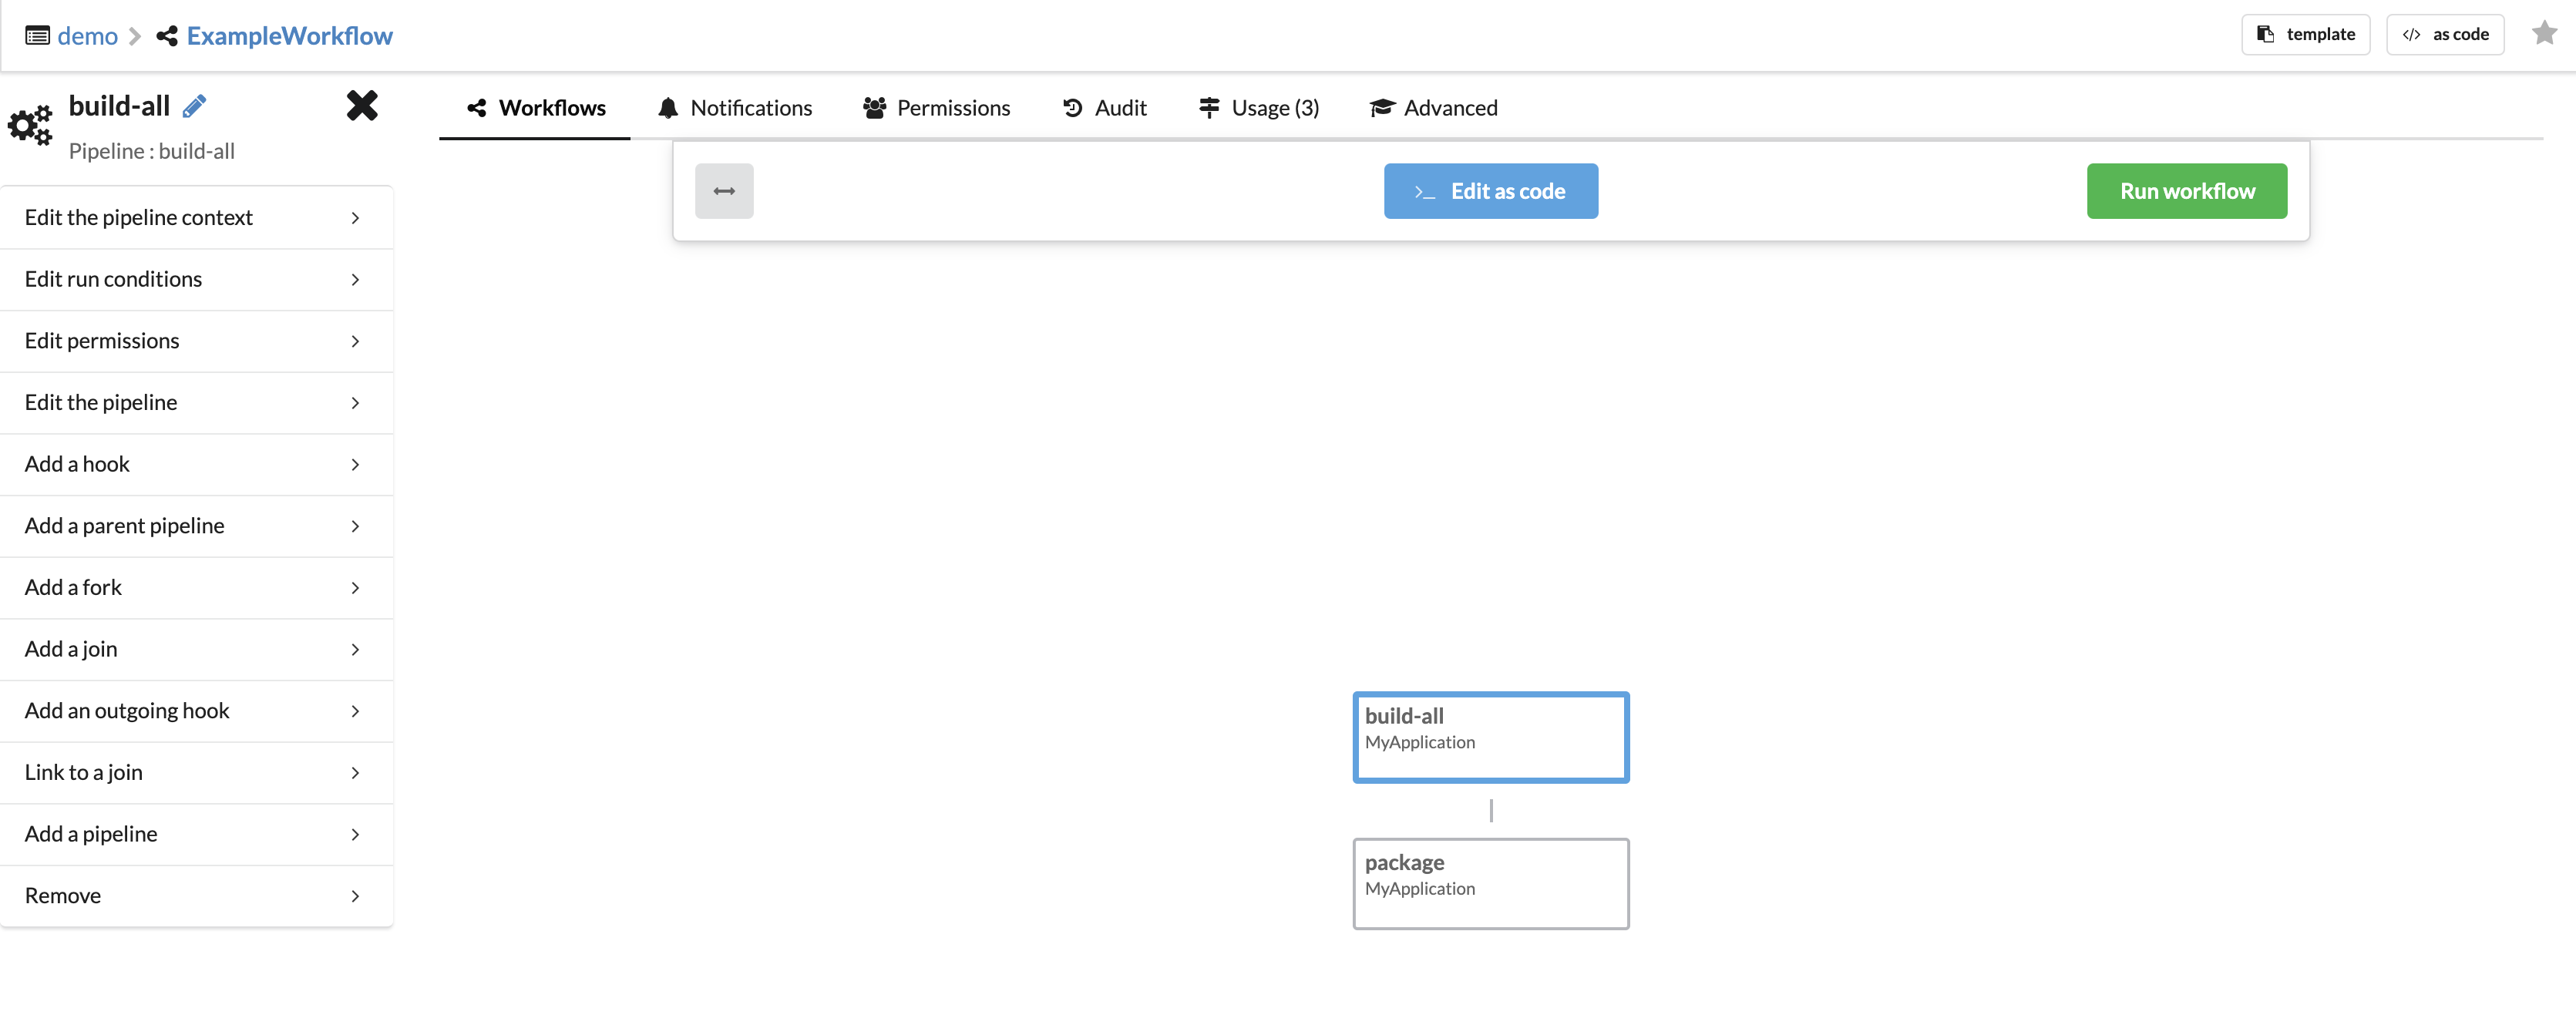Click Run workflow button
This screenshot has height=1025, width=2576.
pos(2187,190)
